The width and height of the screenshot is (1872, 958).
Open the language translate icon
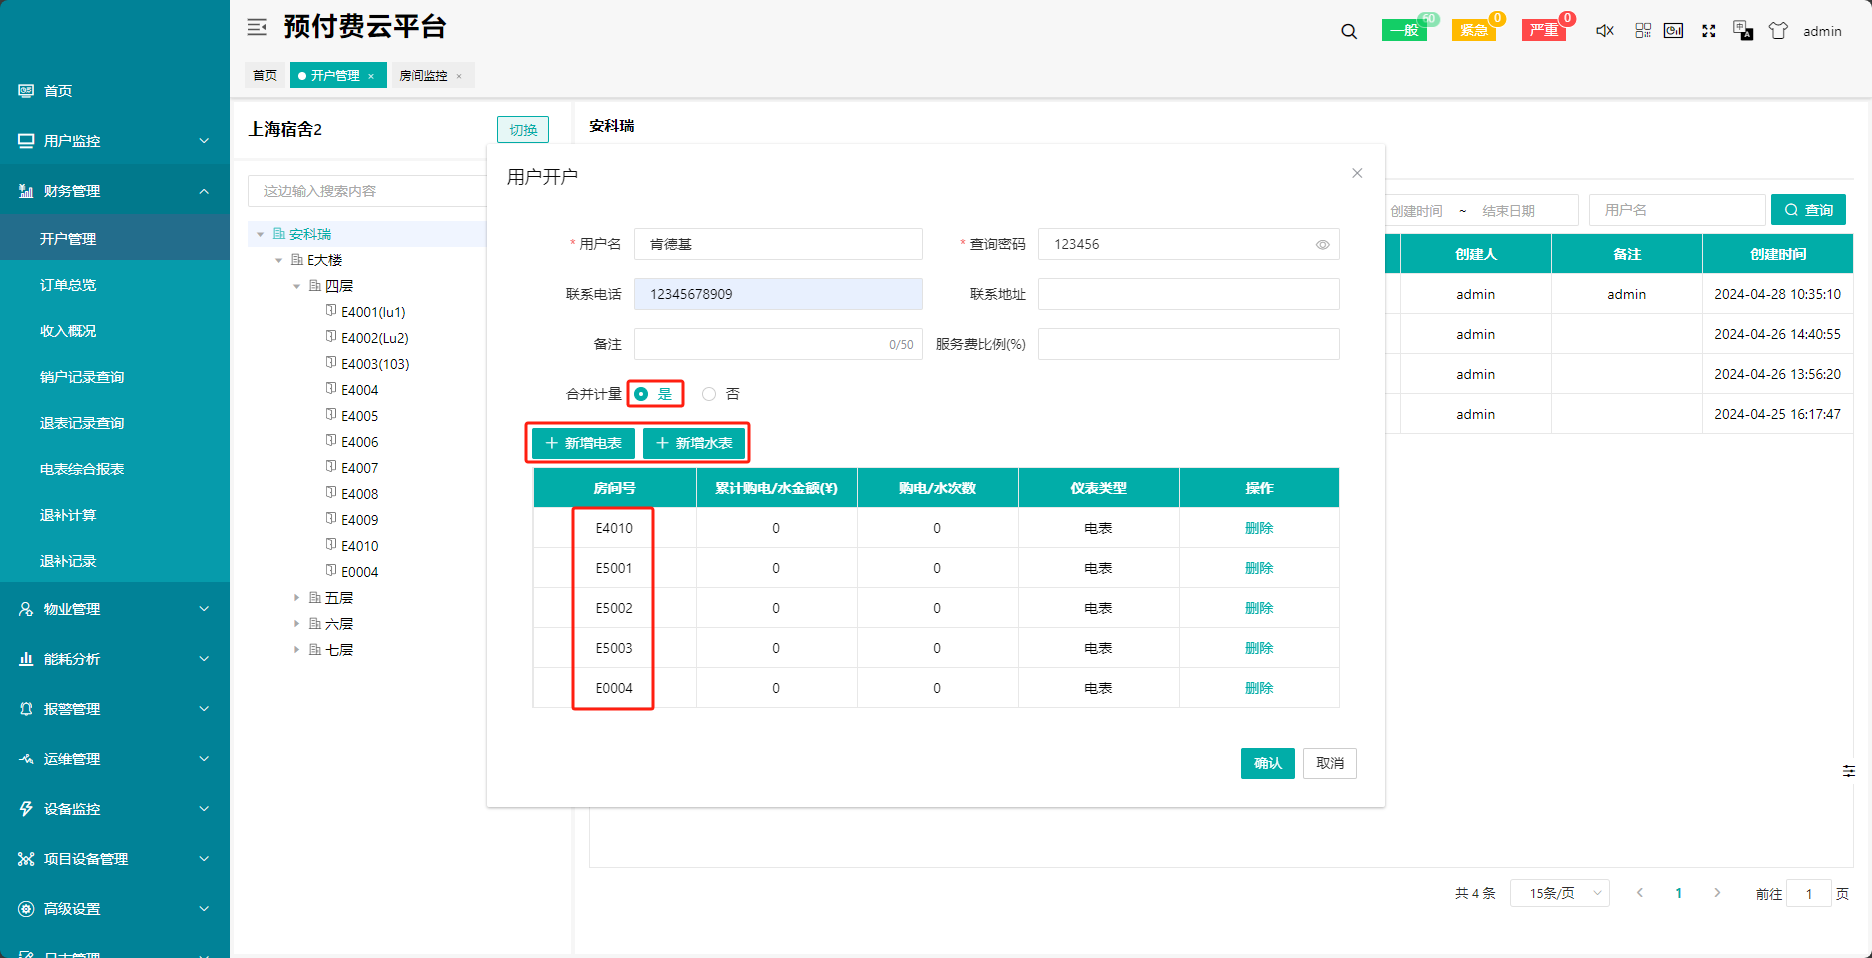click(1743, 31)
